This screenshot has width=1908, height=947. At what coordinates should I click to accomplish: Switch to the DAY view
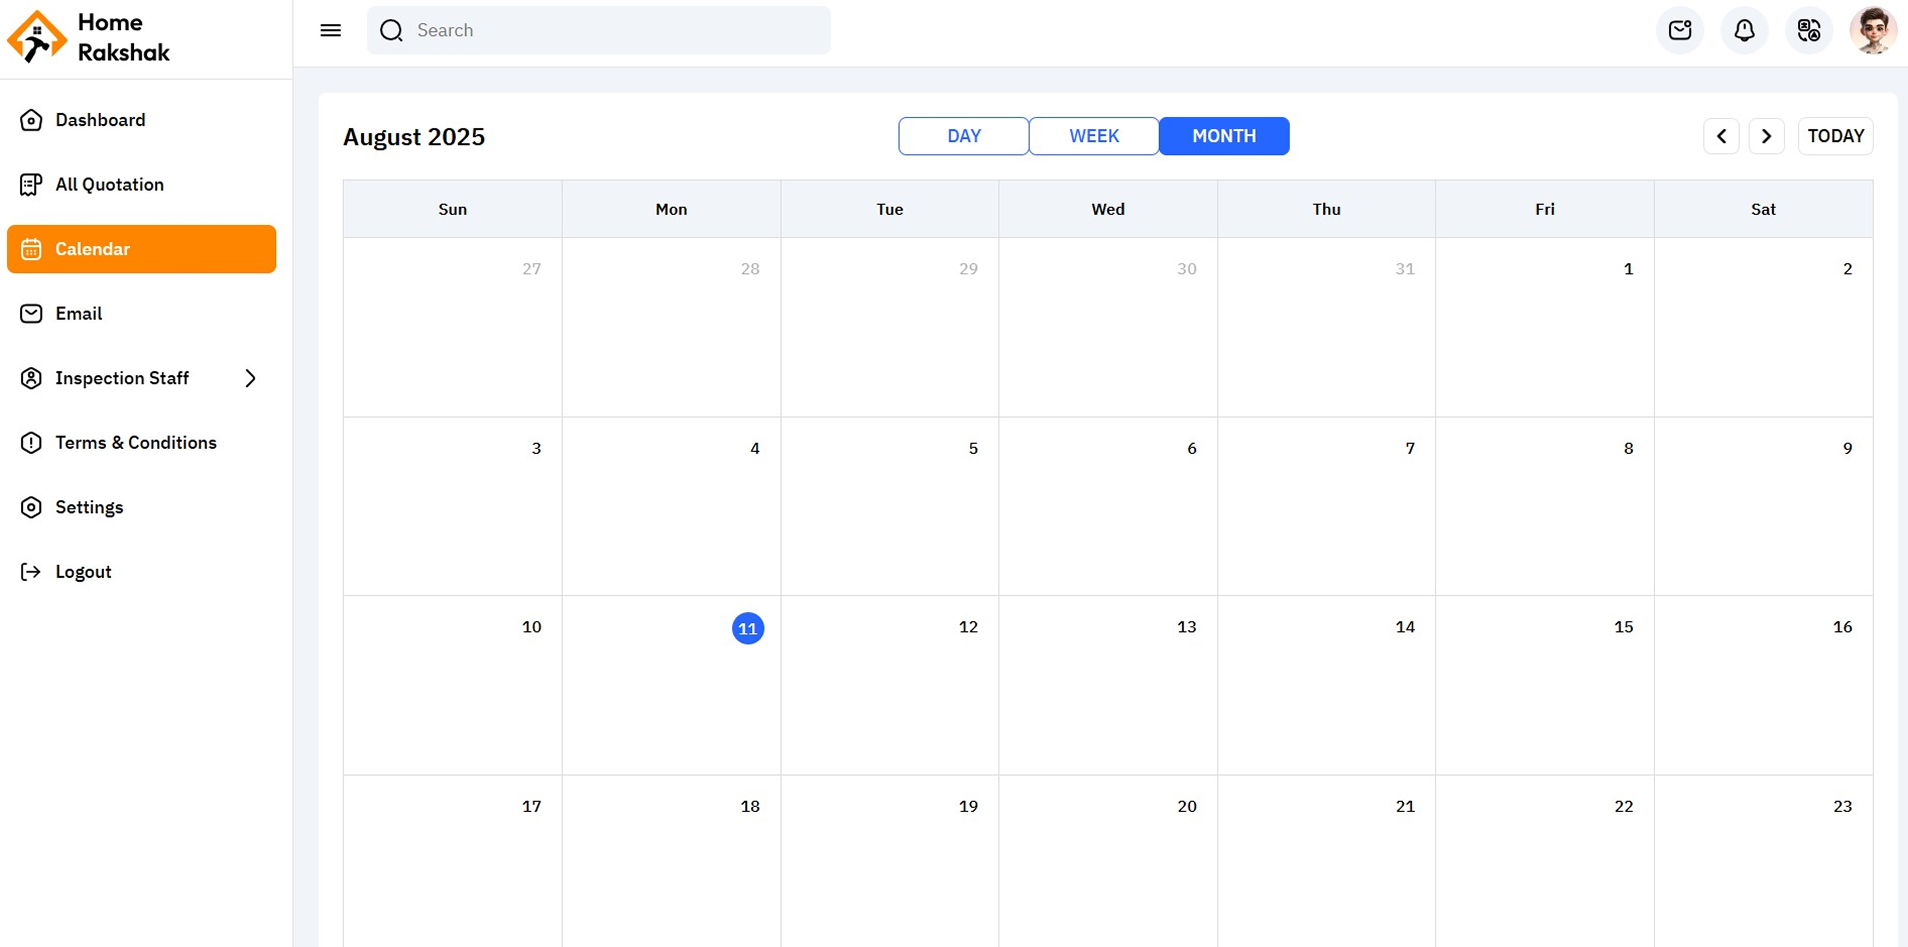point(963,136)
